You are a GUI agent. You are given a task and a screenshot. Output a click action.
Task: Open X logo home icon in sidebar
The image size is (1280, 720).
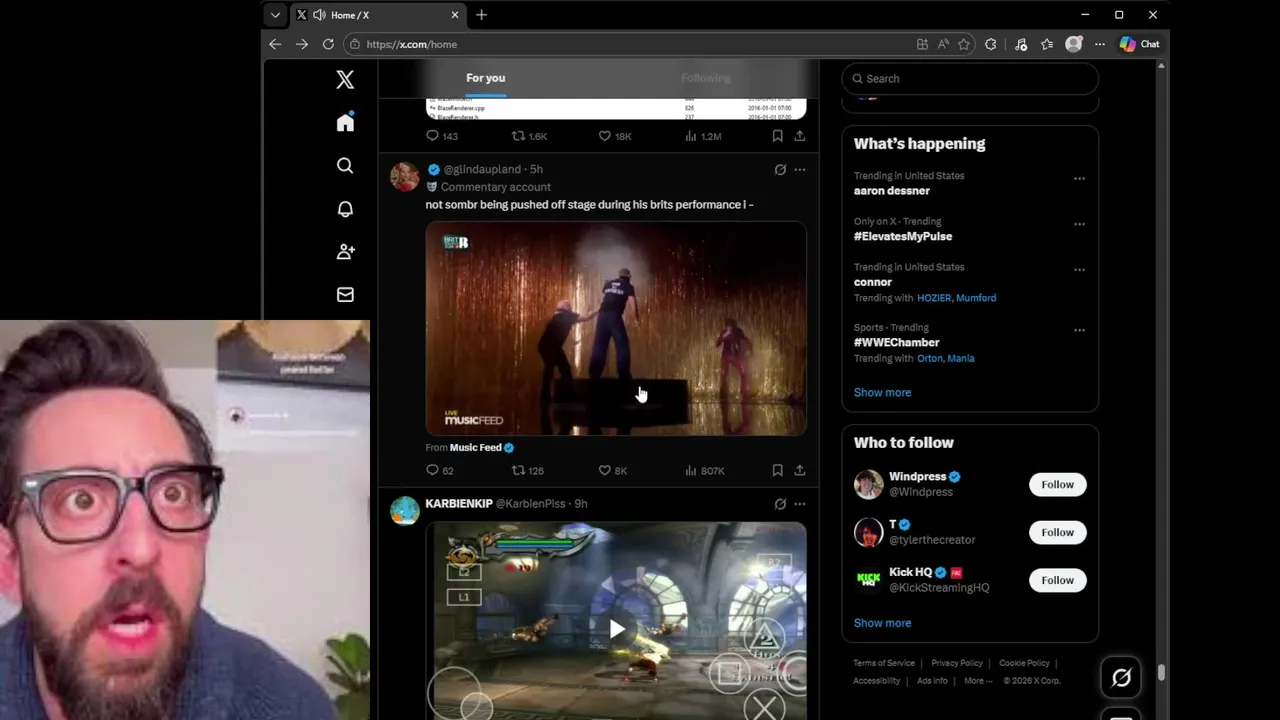pos(345,79)
